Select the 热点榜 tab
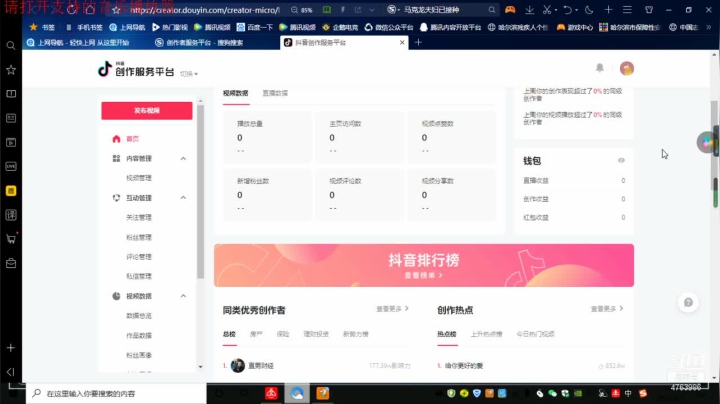The width and height of the screenshot is (720, 404). coord(447,334)
